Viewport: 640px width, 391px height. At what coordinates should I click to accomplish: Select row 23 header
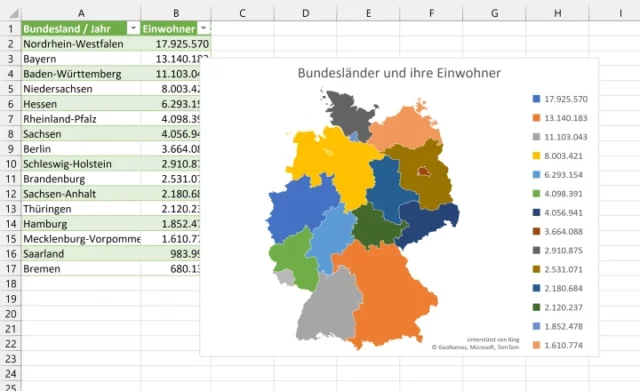[x=11, y=359]
